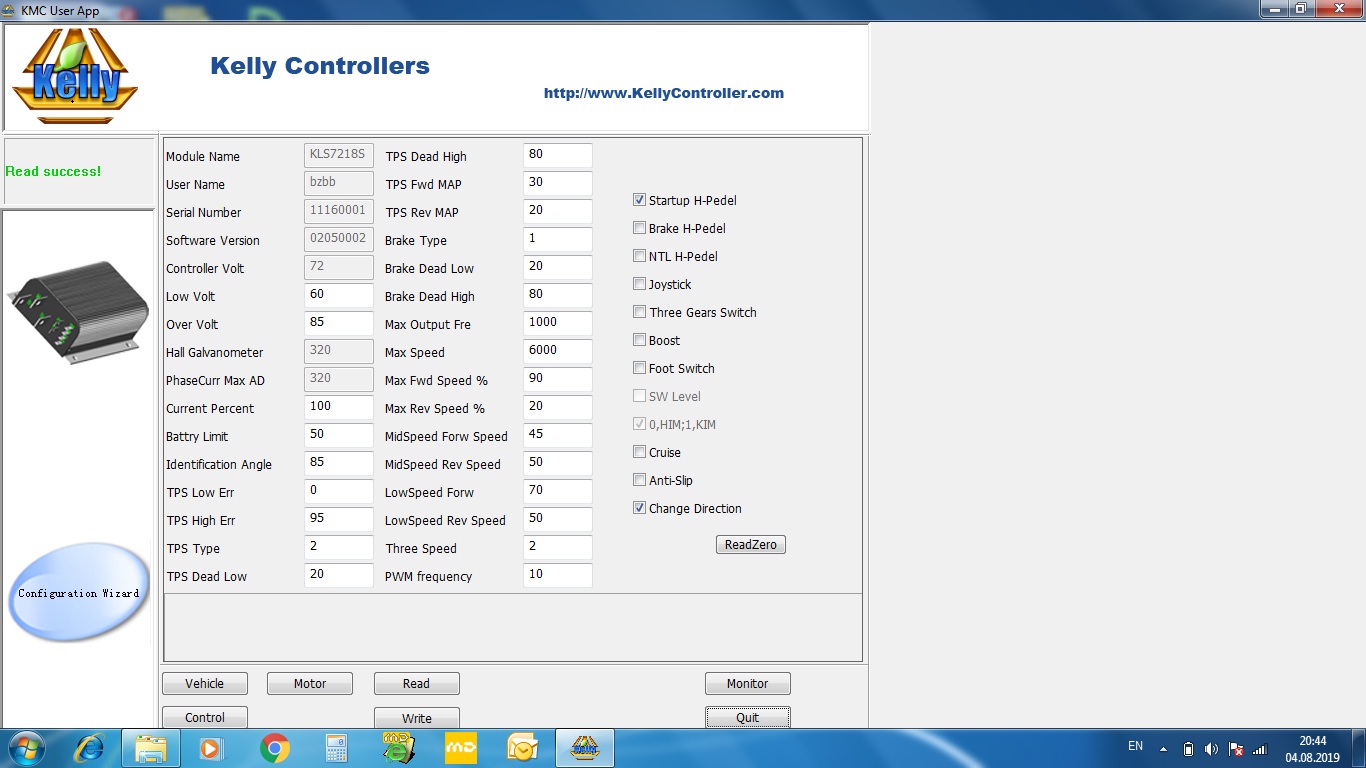The width and height of the screenshot is (1366, 768).
Task: Open the Configuration Wizard oval button
Action: tap(79, 593)
